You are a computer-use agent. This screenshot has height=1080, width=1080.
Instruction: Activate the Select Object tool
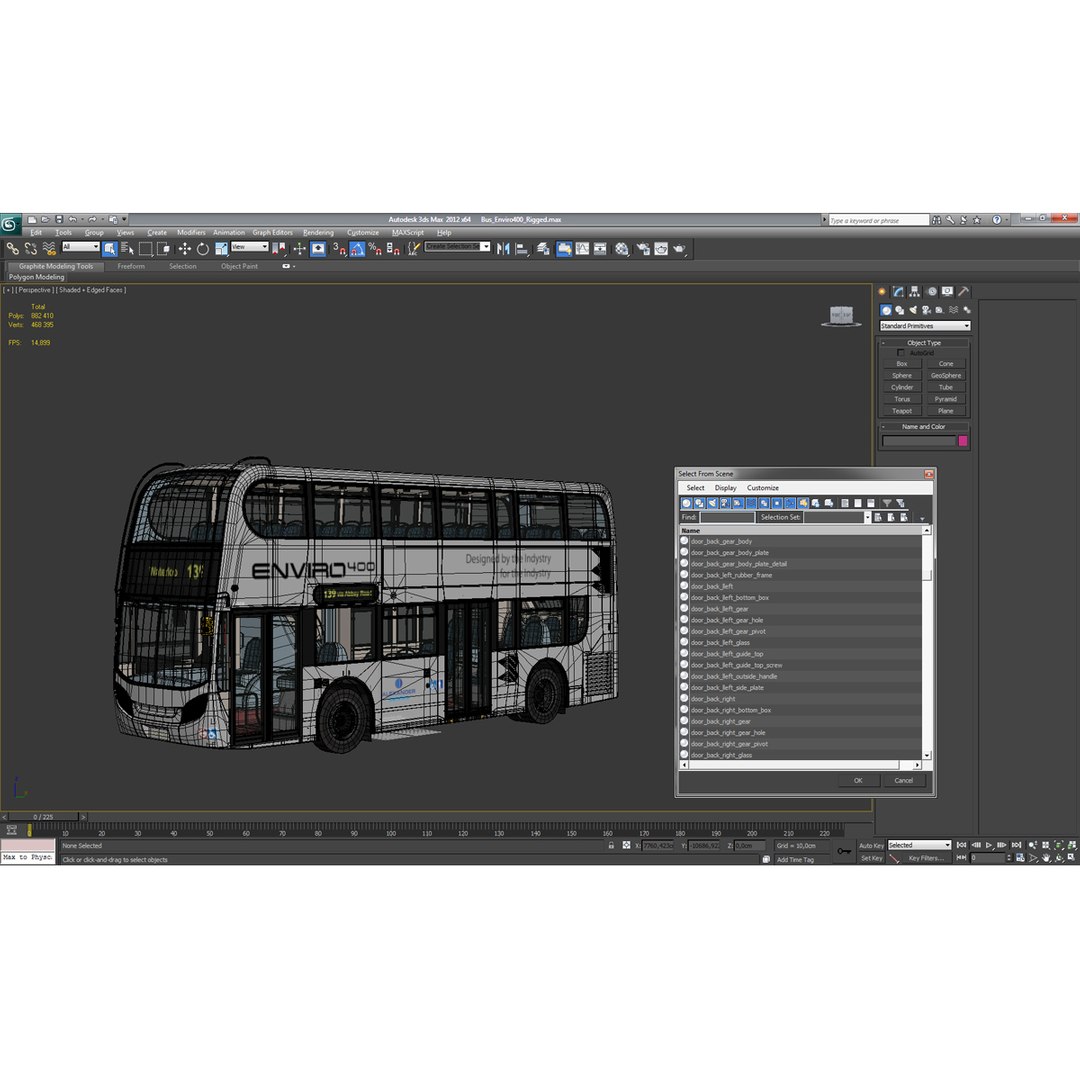(110, 249)
